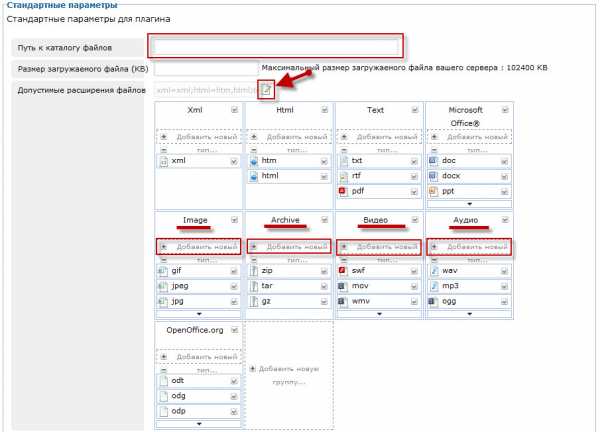Image resolution: width=600 pixels, height=432 pixels.
Task: Select the doc file type icon
Action: 433,161
